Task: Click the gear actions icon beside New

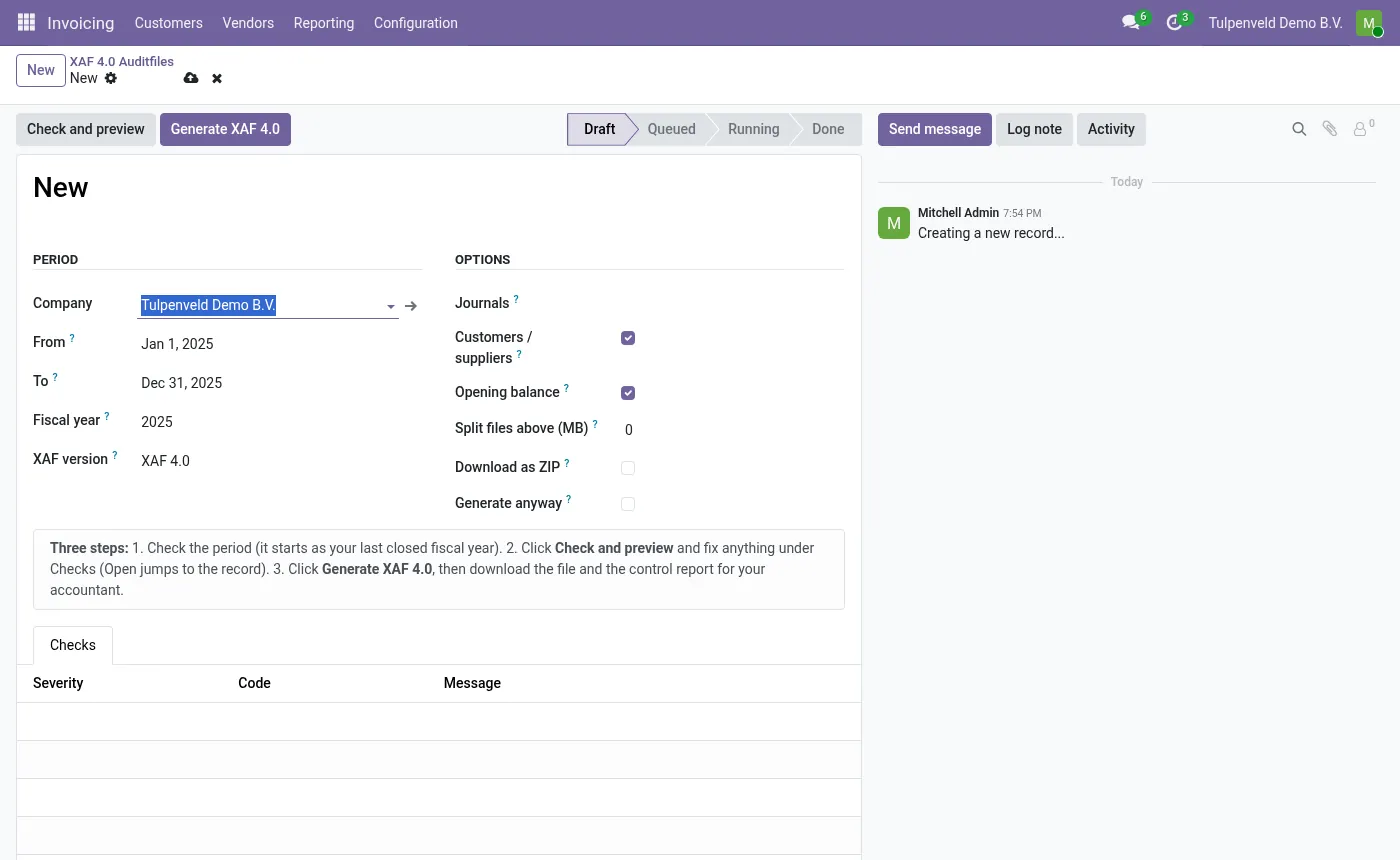Action: click(111, 78)
